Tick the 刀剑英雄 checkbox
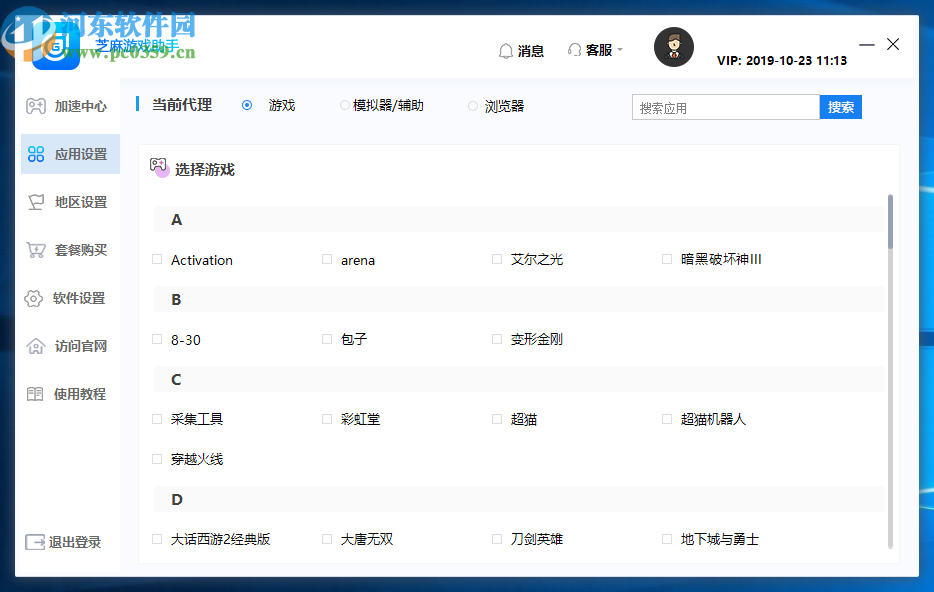This screenshot has width=934, height=592. 497,538
